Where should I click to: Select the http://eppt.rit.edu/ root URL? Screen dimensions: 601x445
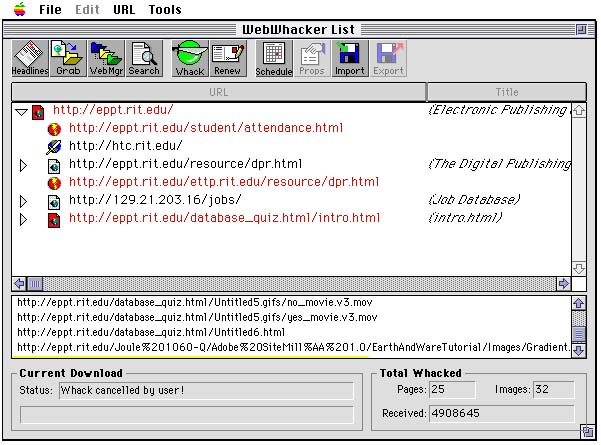[113, 110]
